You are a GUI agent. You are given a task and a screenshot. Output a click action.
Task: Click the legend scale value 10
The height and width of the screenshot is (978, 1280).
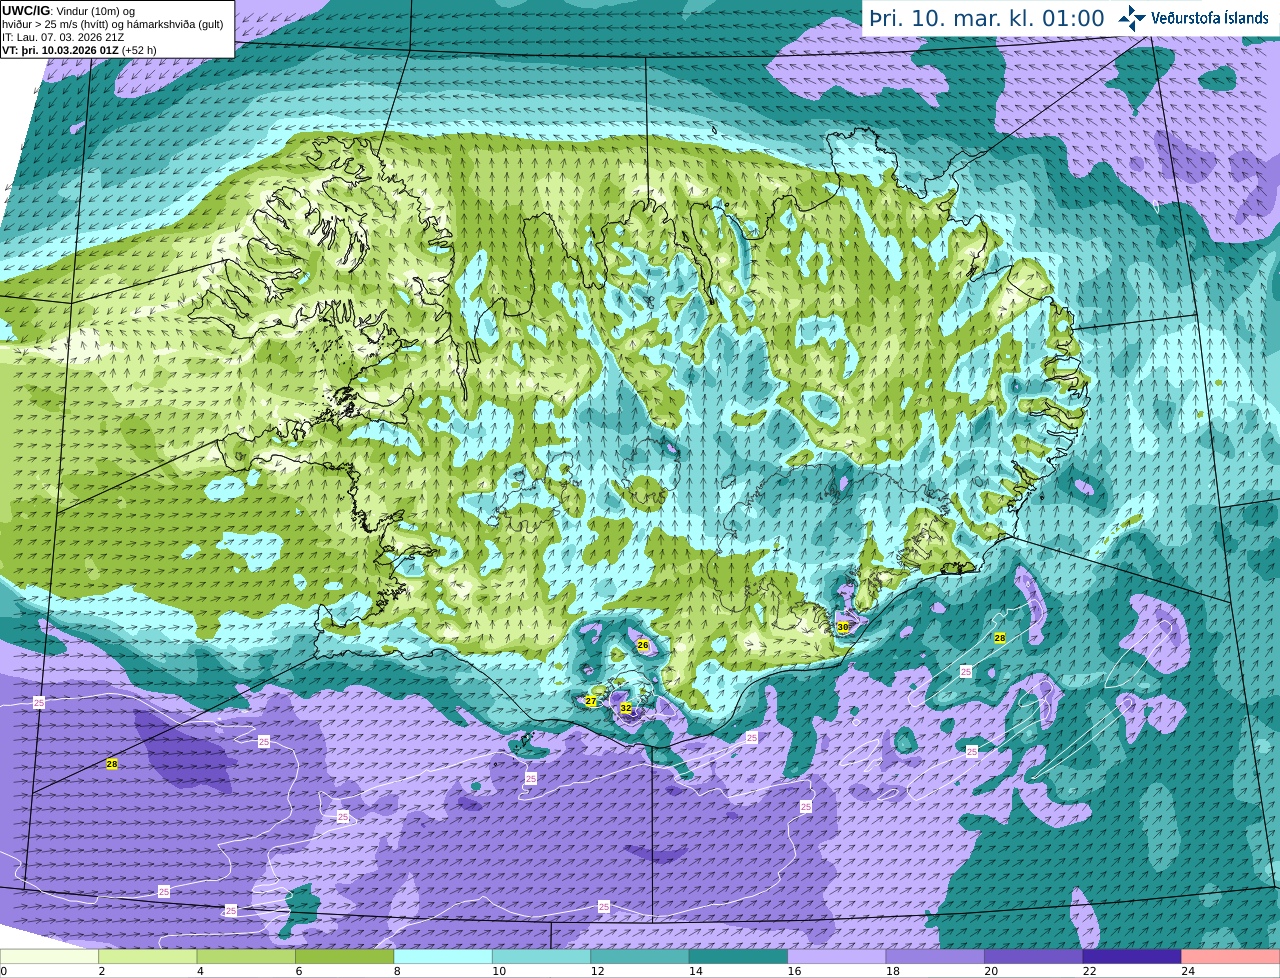click(498, 971)
